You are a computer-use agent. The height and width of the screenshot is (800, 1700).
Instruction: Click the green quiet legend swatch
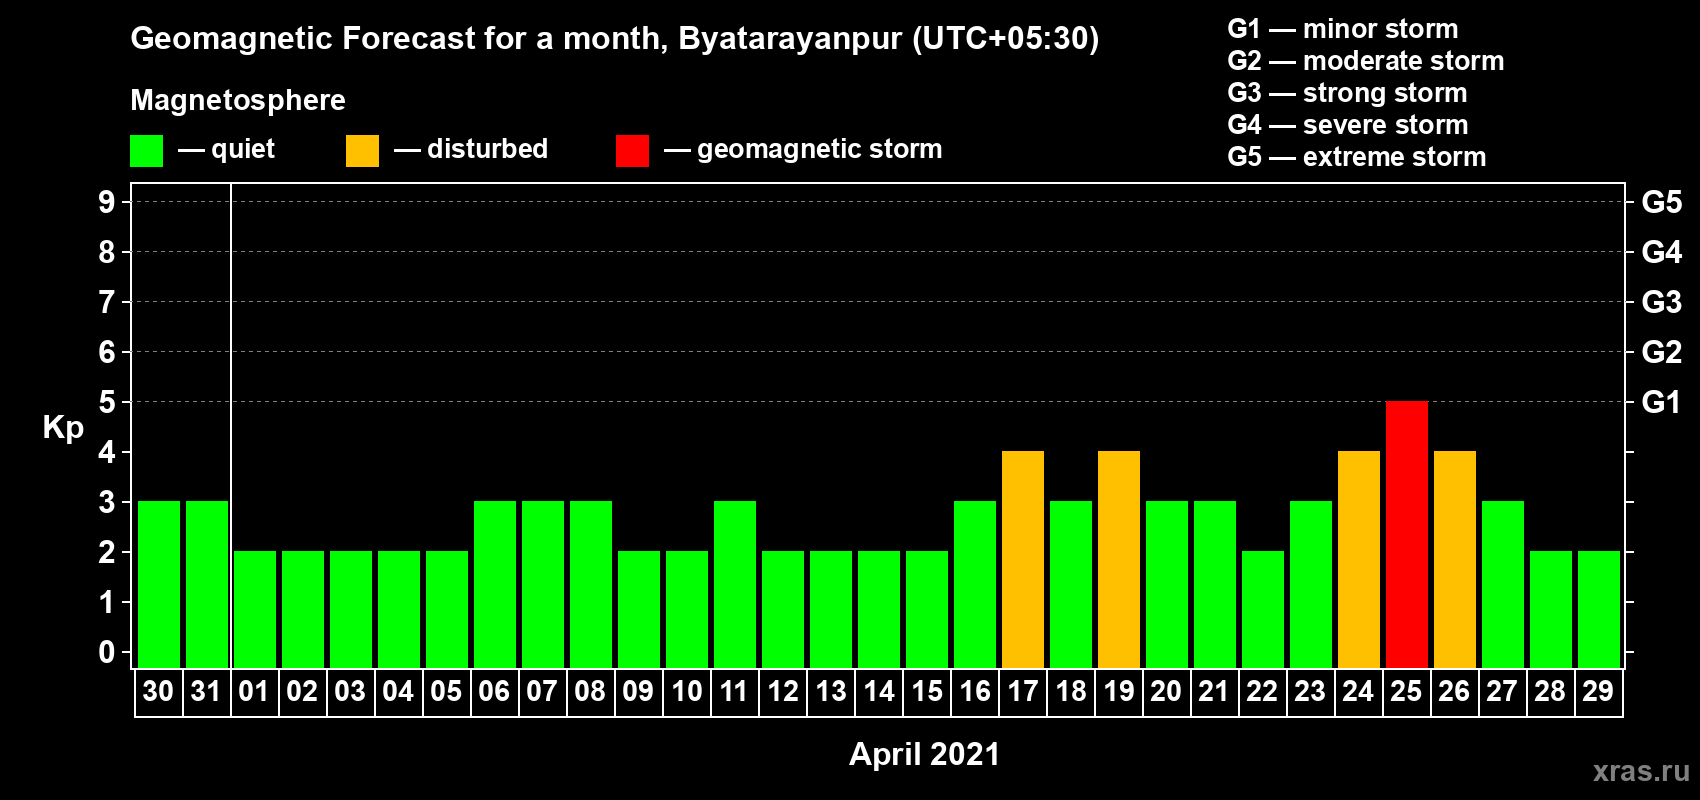pos(146,151)
